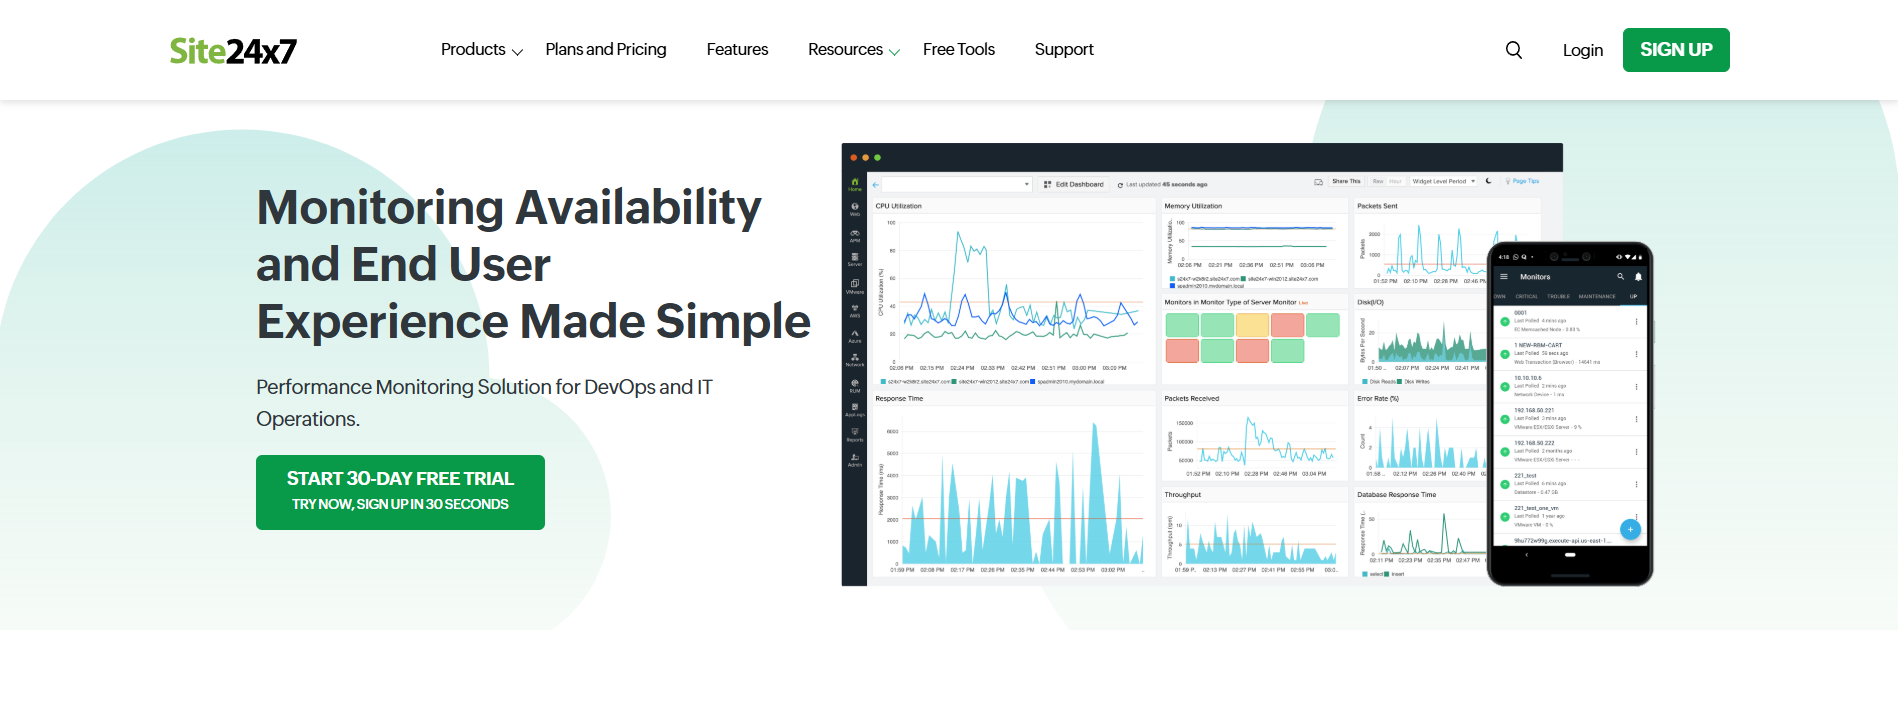Open the 0001 monitor row on phone
1898x705 pixels.
point(1569,321)
